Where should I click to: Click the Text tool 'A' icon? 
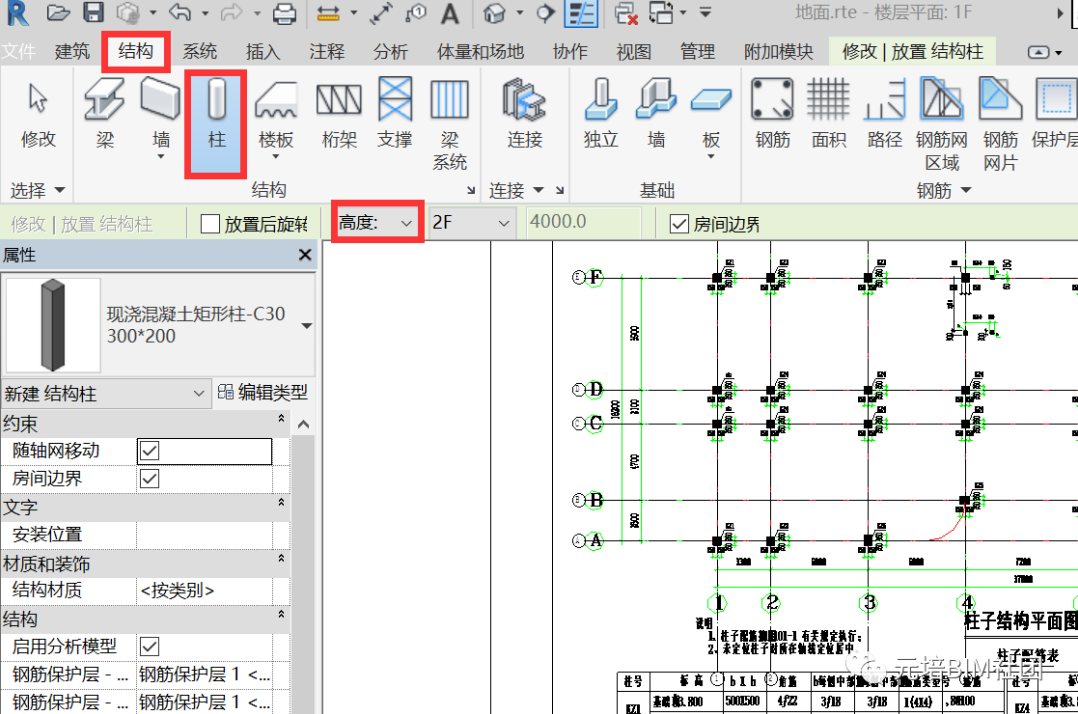pyautogui.click(x=450, y=13)
